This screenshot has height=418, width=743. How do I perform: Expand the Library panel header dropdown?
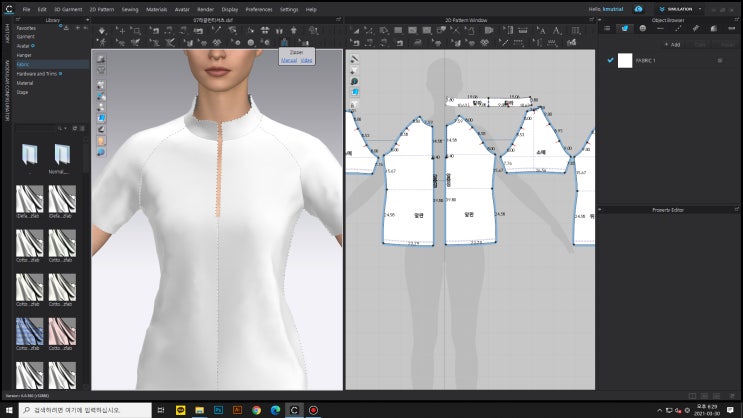pyautogui.click(x=89, y=19)
